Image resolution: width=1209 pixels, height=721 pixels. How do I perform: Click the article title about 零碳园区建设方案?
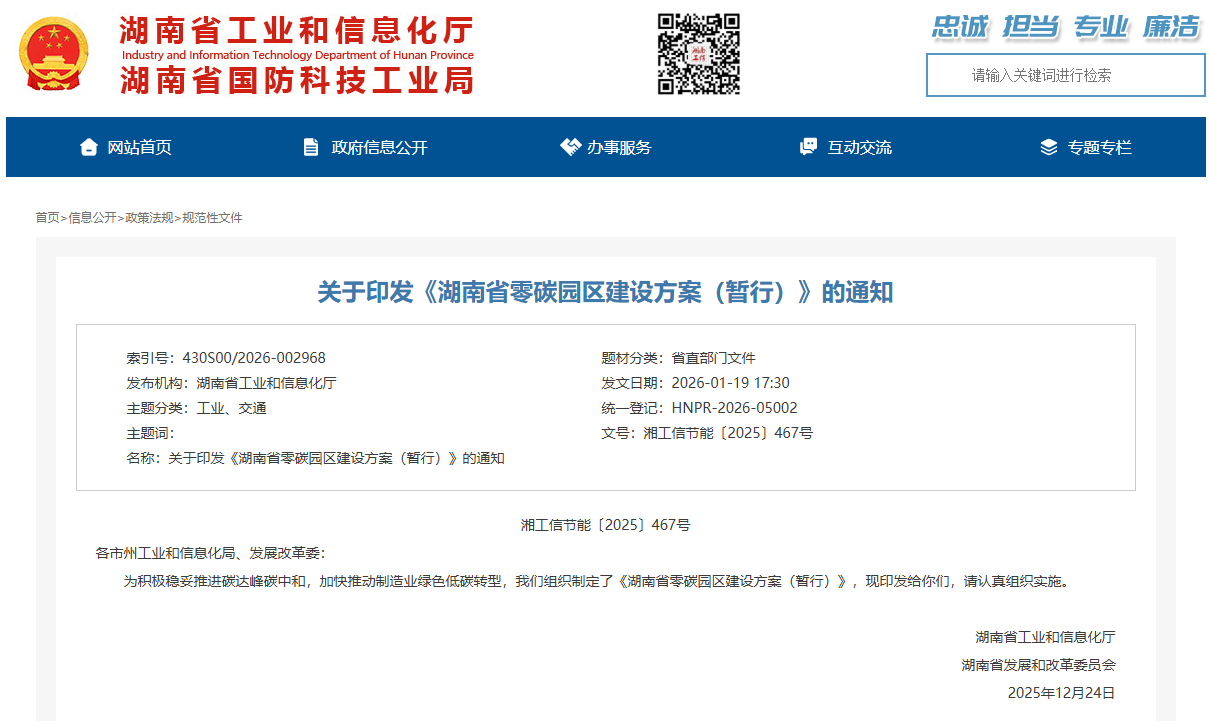605,292
